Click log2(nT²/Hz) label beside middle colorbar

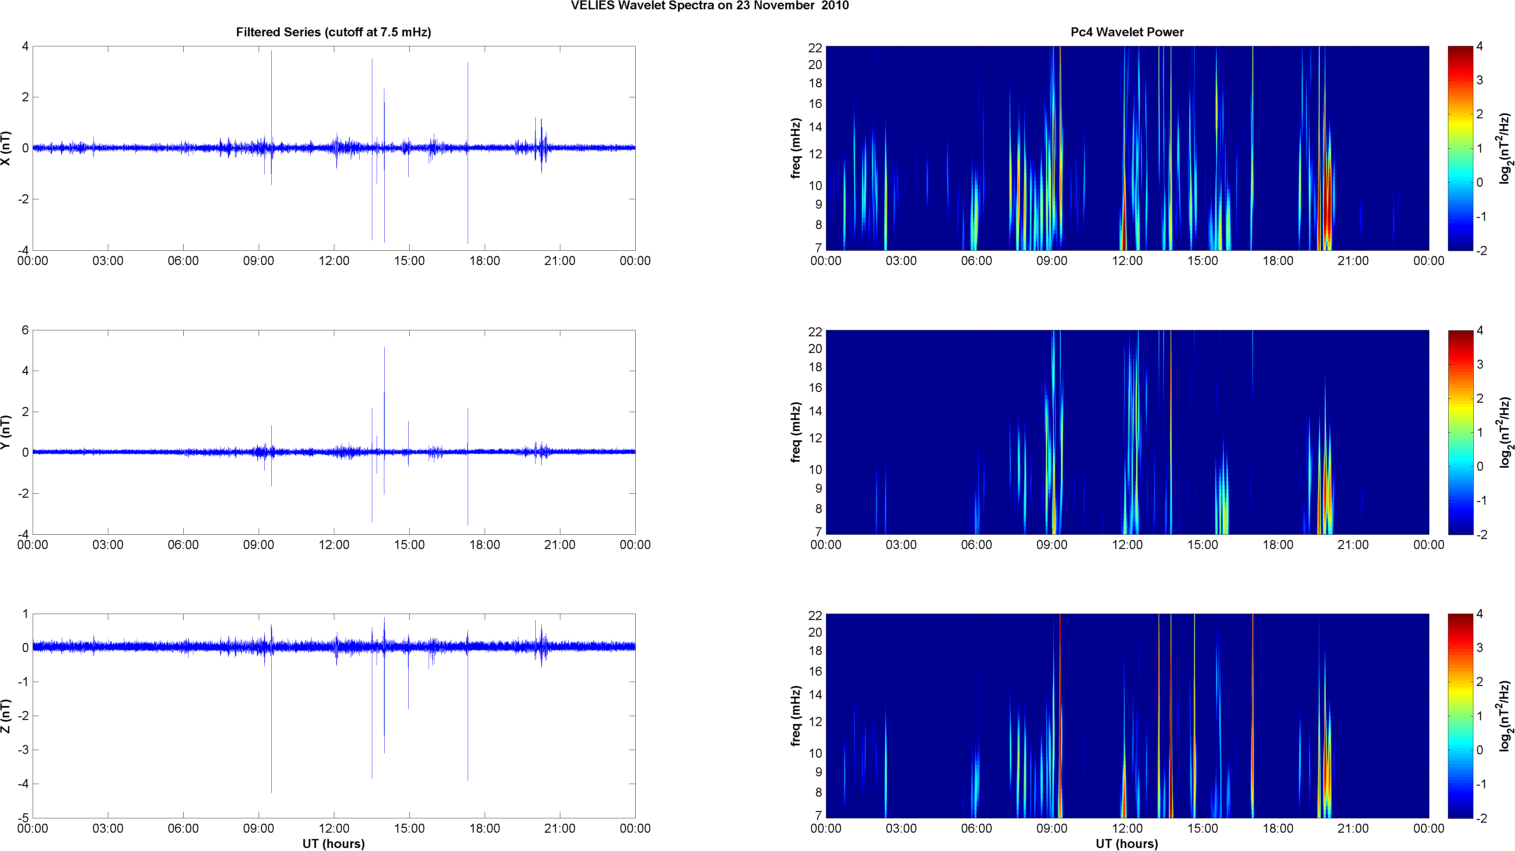1503,432
